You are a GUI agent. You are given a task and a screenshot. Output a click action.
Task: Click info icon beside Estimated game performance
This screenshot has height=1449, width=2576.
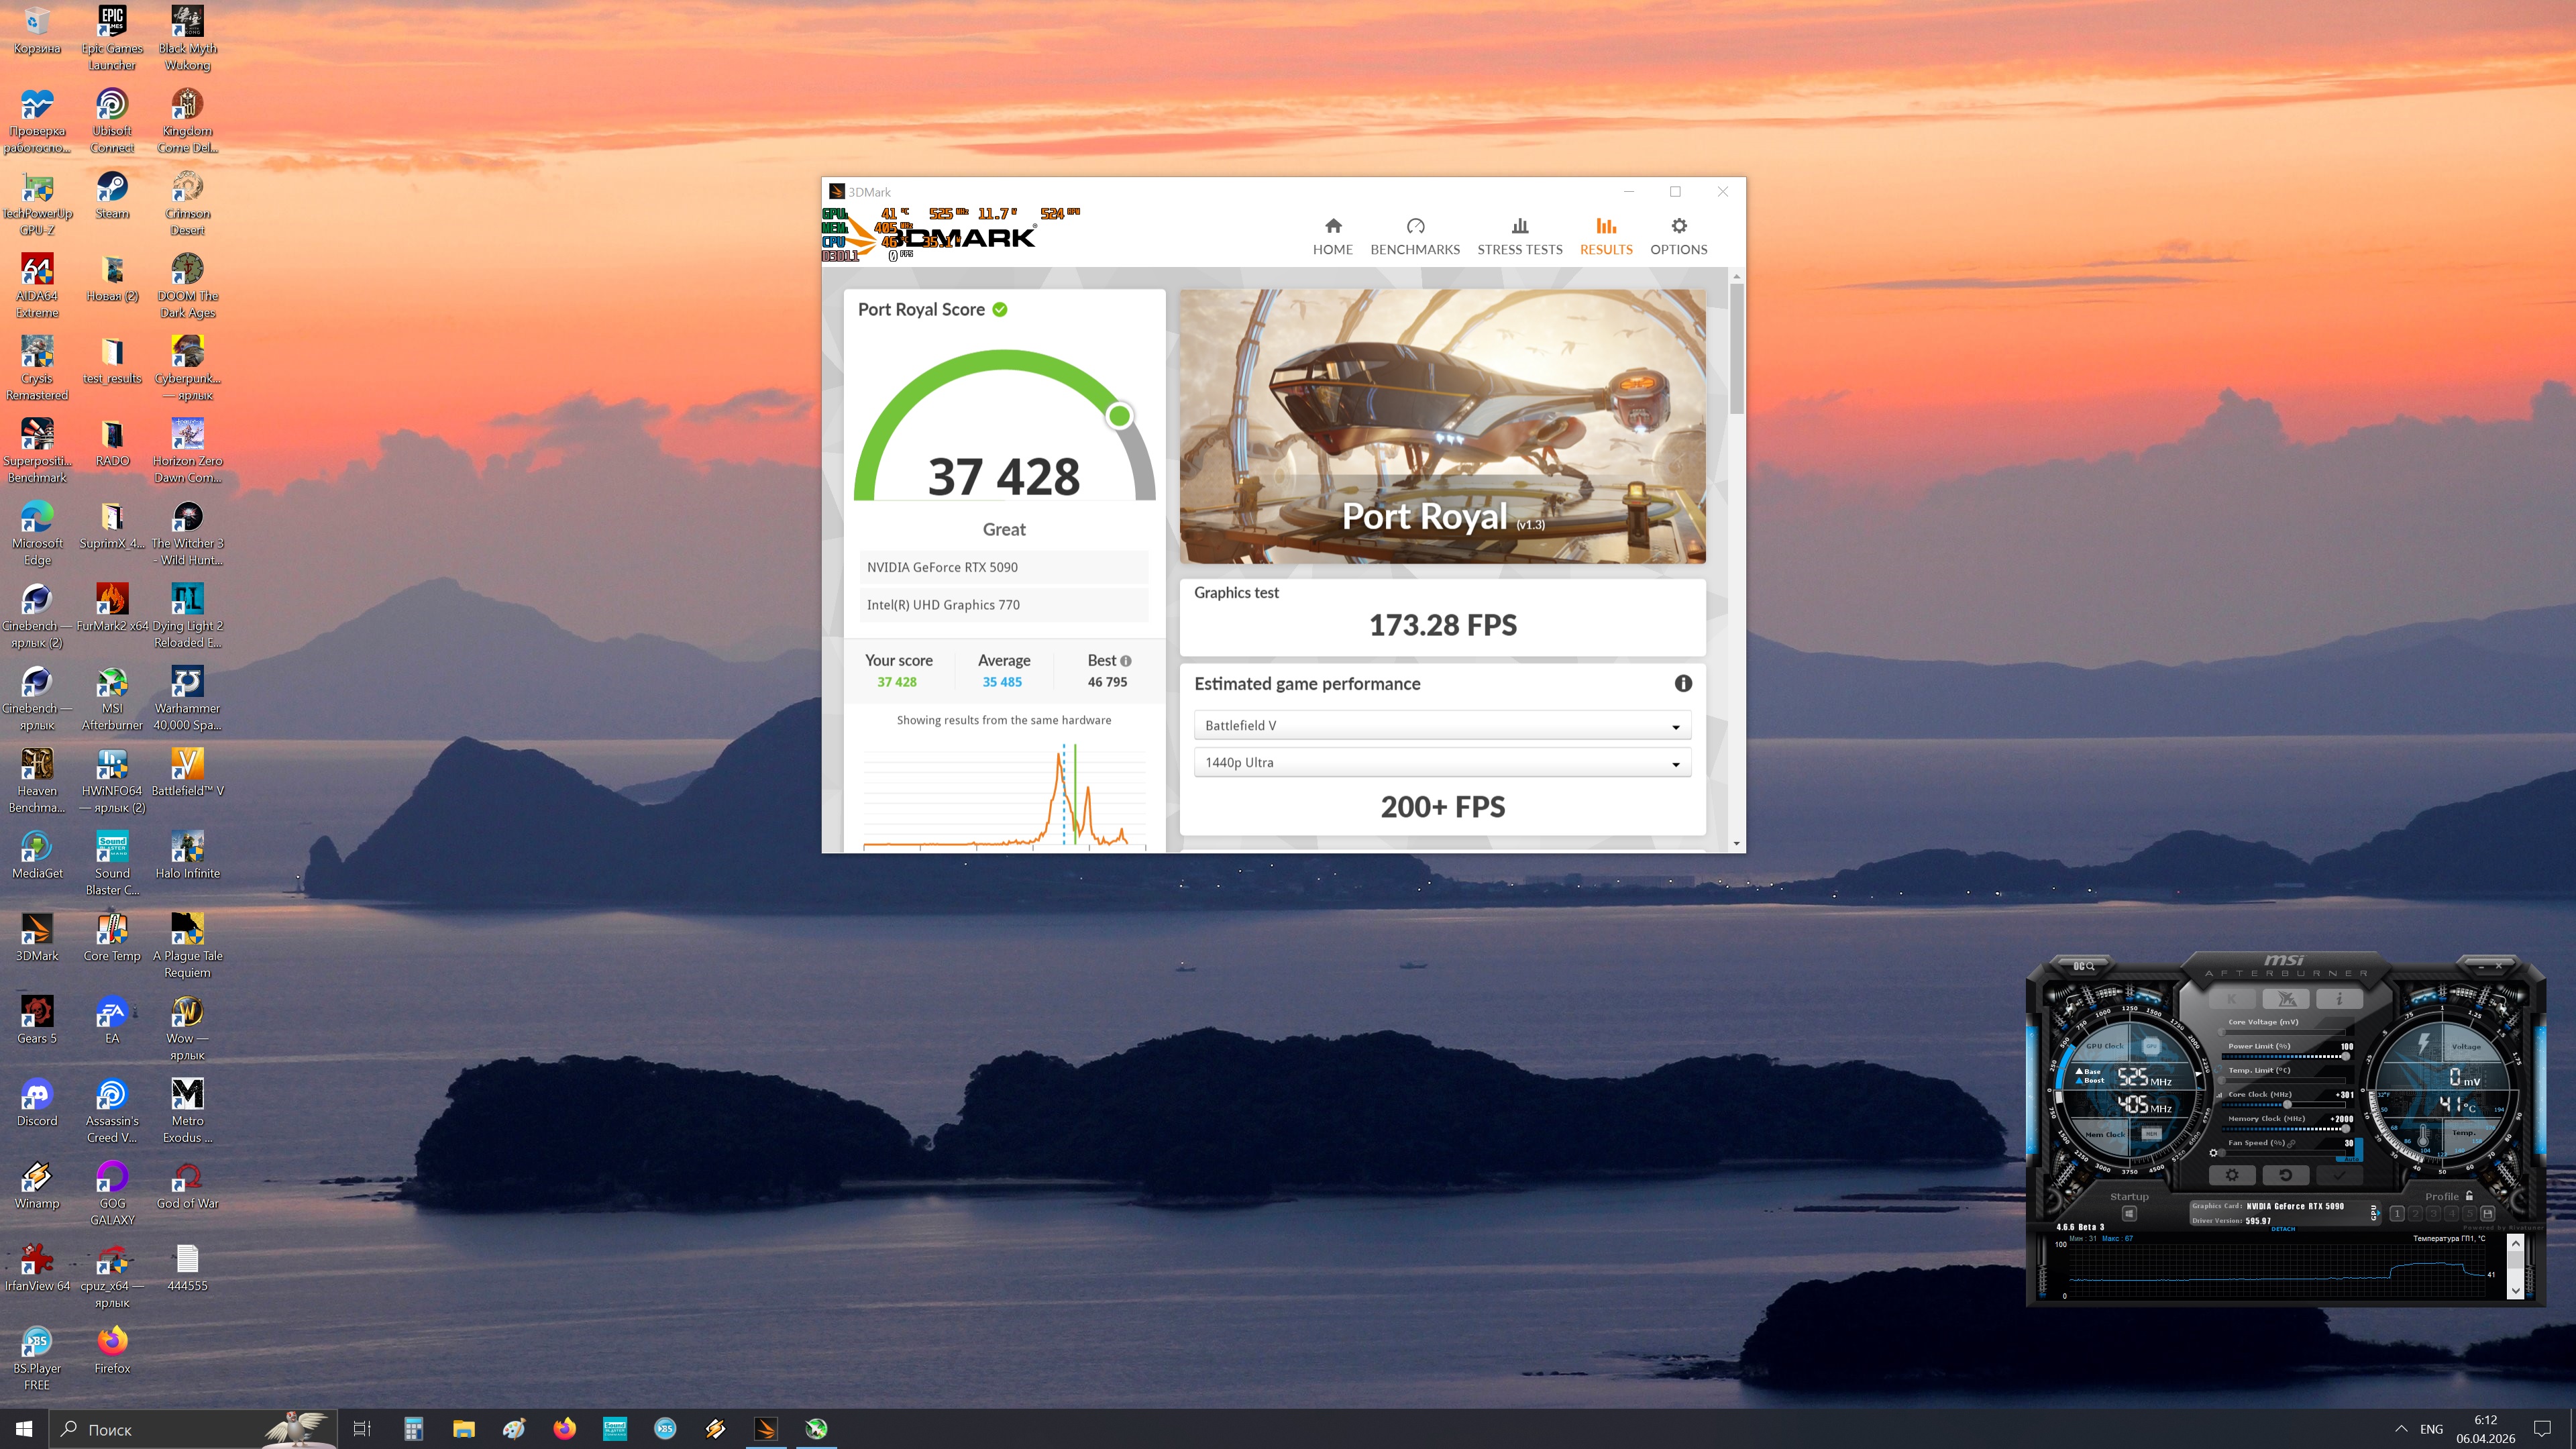coord(1683,683)
